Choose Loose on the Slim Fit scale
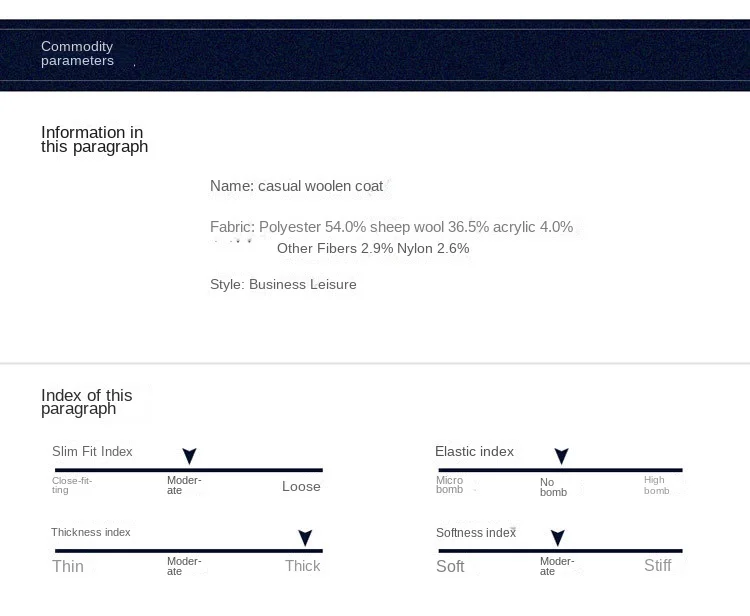Screen dimensions: 750x616 pyautogui.click(x=301, y=487)
